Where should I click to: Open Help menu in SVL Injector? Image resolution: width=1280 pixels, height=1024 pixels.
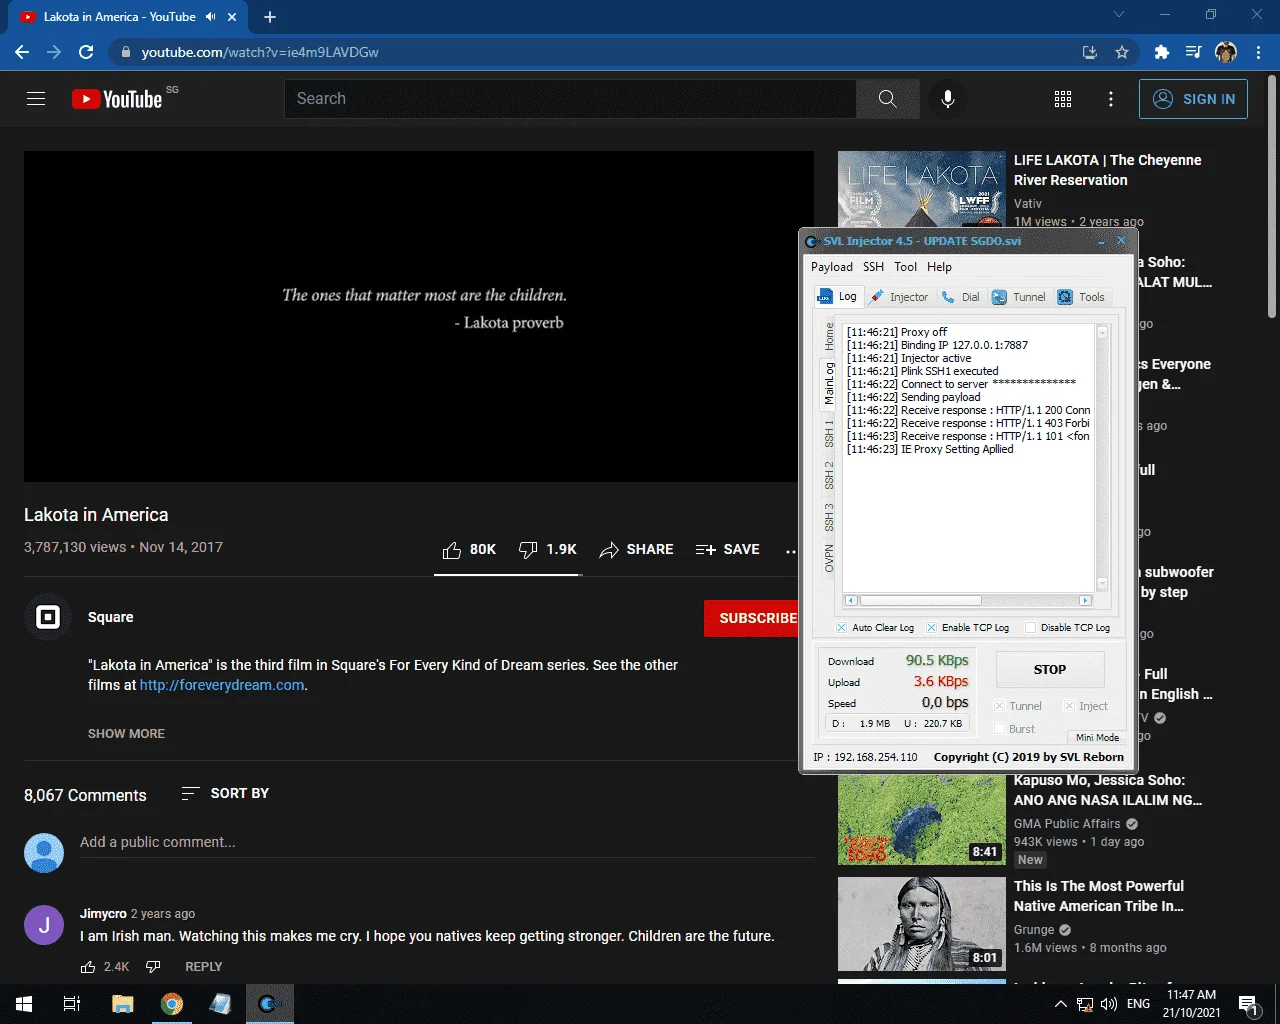tap(939, 267)
